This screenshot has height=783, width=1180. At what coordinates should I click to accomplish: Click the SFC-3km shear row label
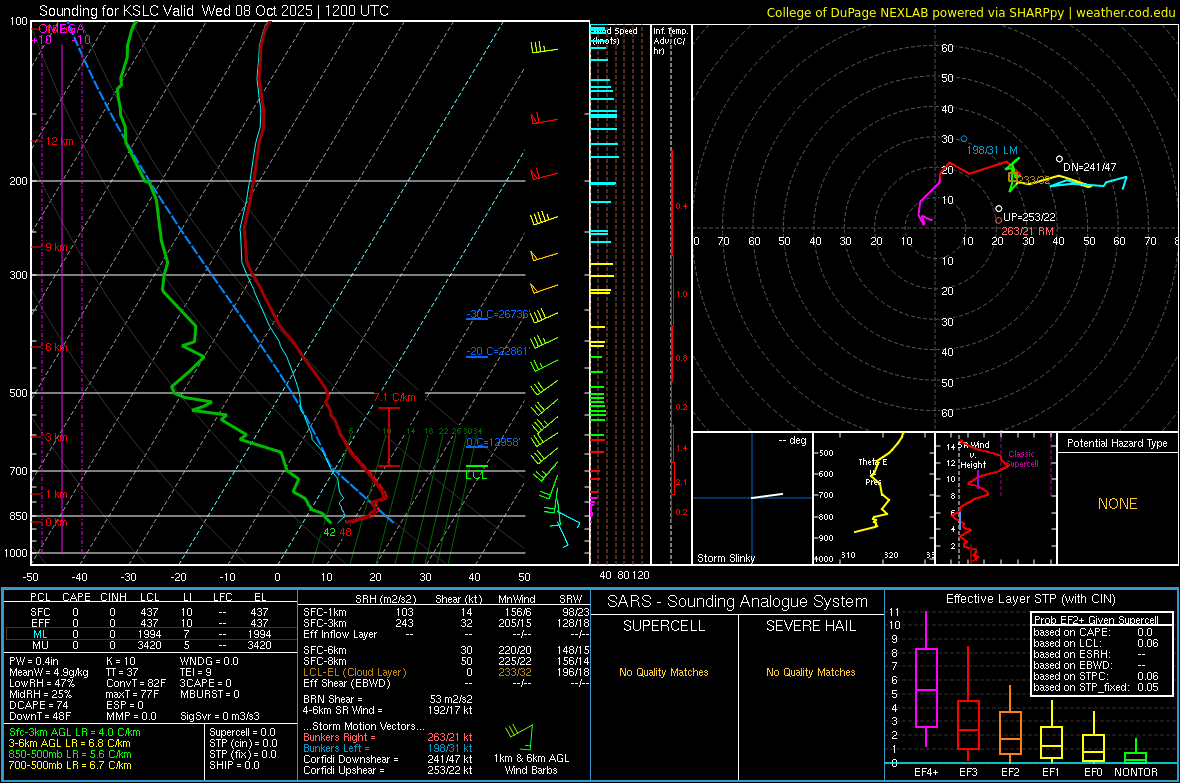click(x=324, y=623)
